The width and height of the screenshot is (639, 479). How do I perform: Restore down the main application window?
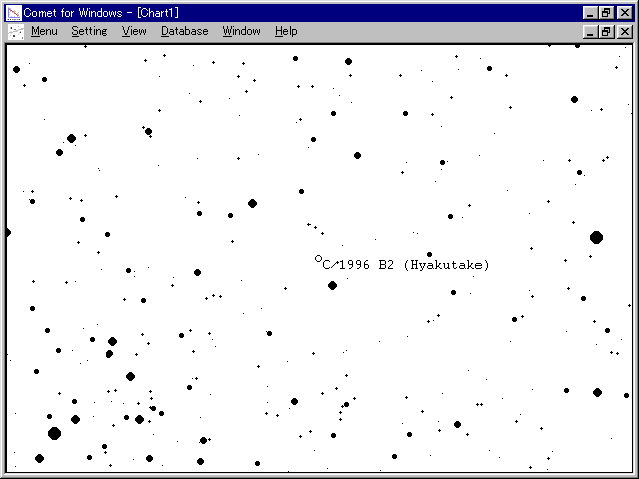(x=607, y=12)
